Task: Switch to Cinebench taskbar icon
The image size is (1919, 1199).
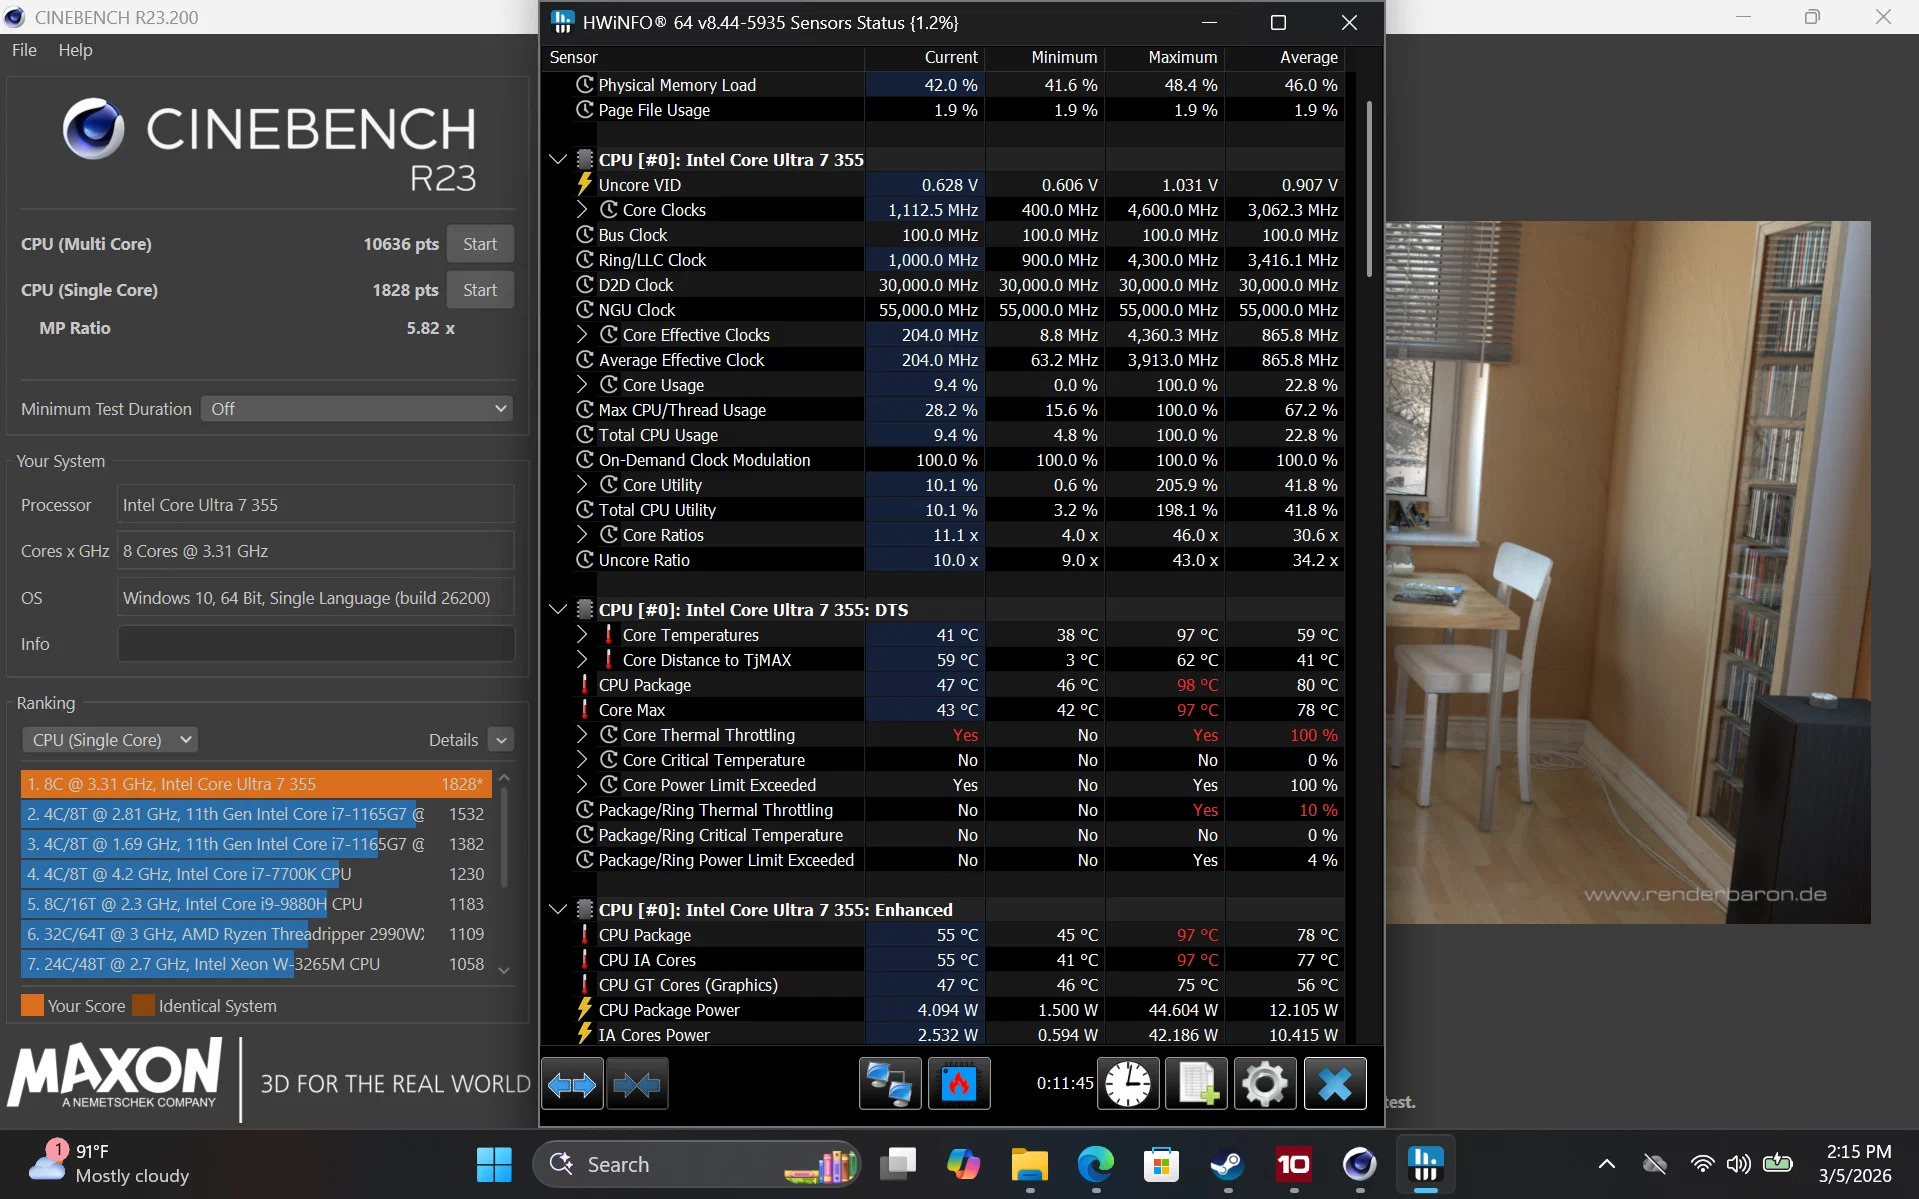Action: (x=1359, y=1164)
